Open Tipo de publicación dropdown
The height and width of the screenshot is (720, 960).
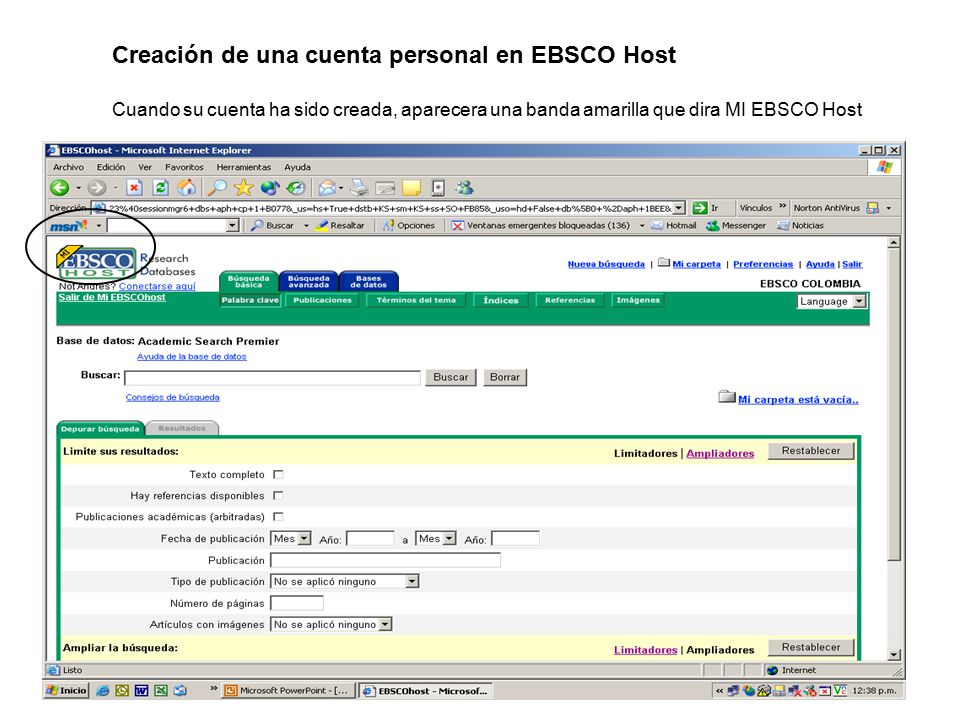point(345,582)
